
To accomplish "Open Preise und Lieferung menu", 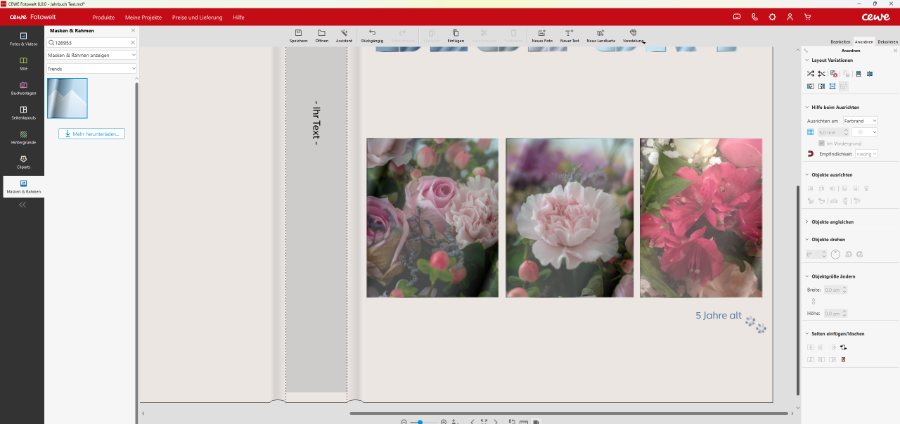I will click(x=197, y=17).
